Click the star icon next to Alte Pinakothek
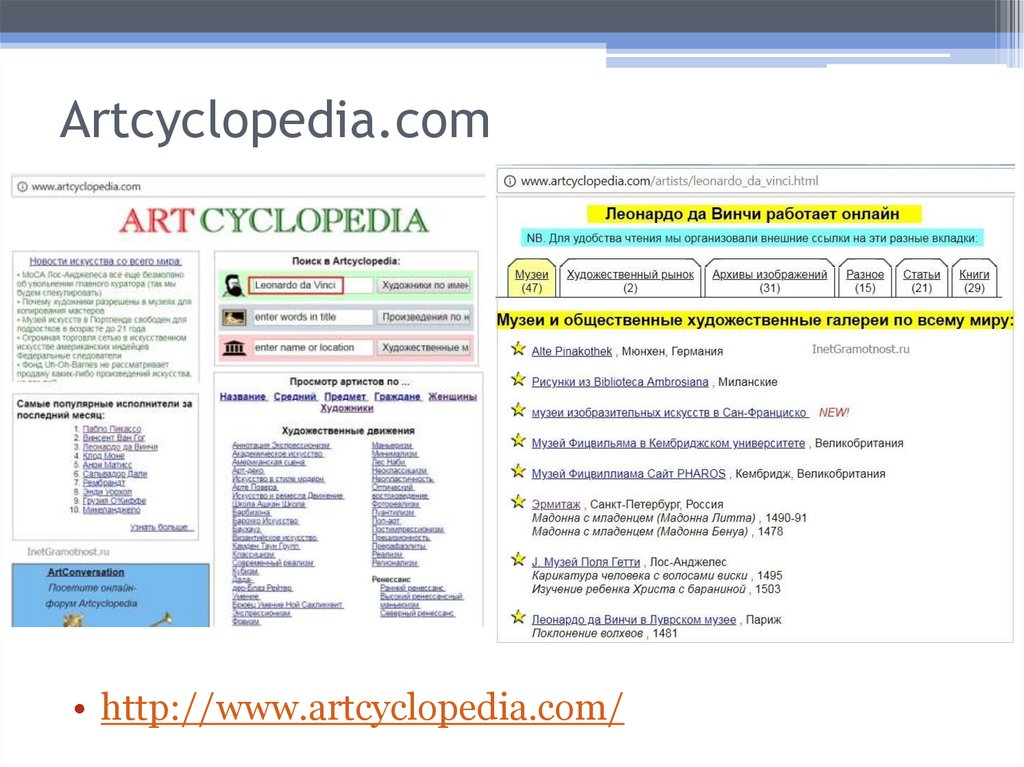This screenshot has width=1024, height=767. (518, 348)
